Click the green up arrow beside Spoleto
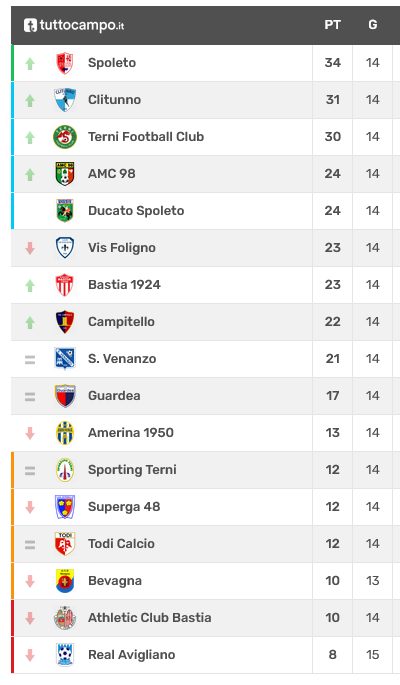The image size is (400, 685). coord(30,64)
